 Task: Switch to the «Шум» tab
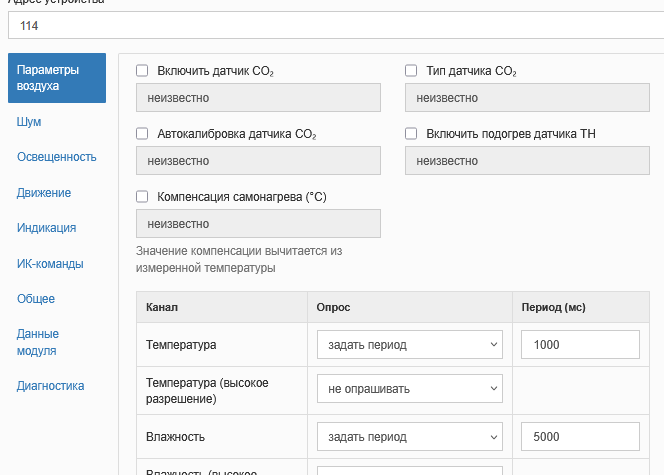click(29, 122)
